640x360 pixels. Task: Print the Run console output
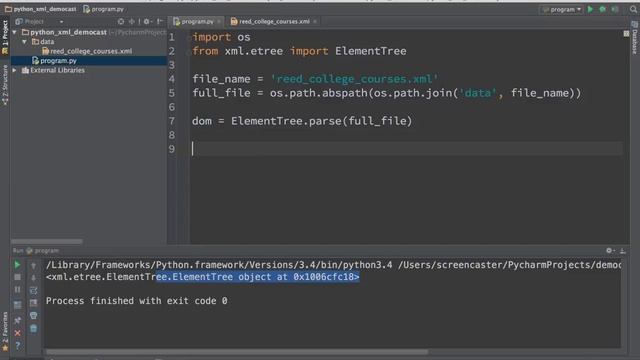[33, 316]
